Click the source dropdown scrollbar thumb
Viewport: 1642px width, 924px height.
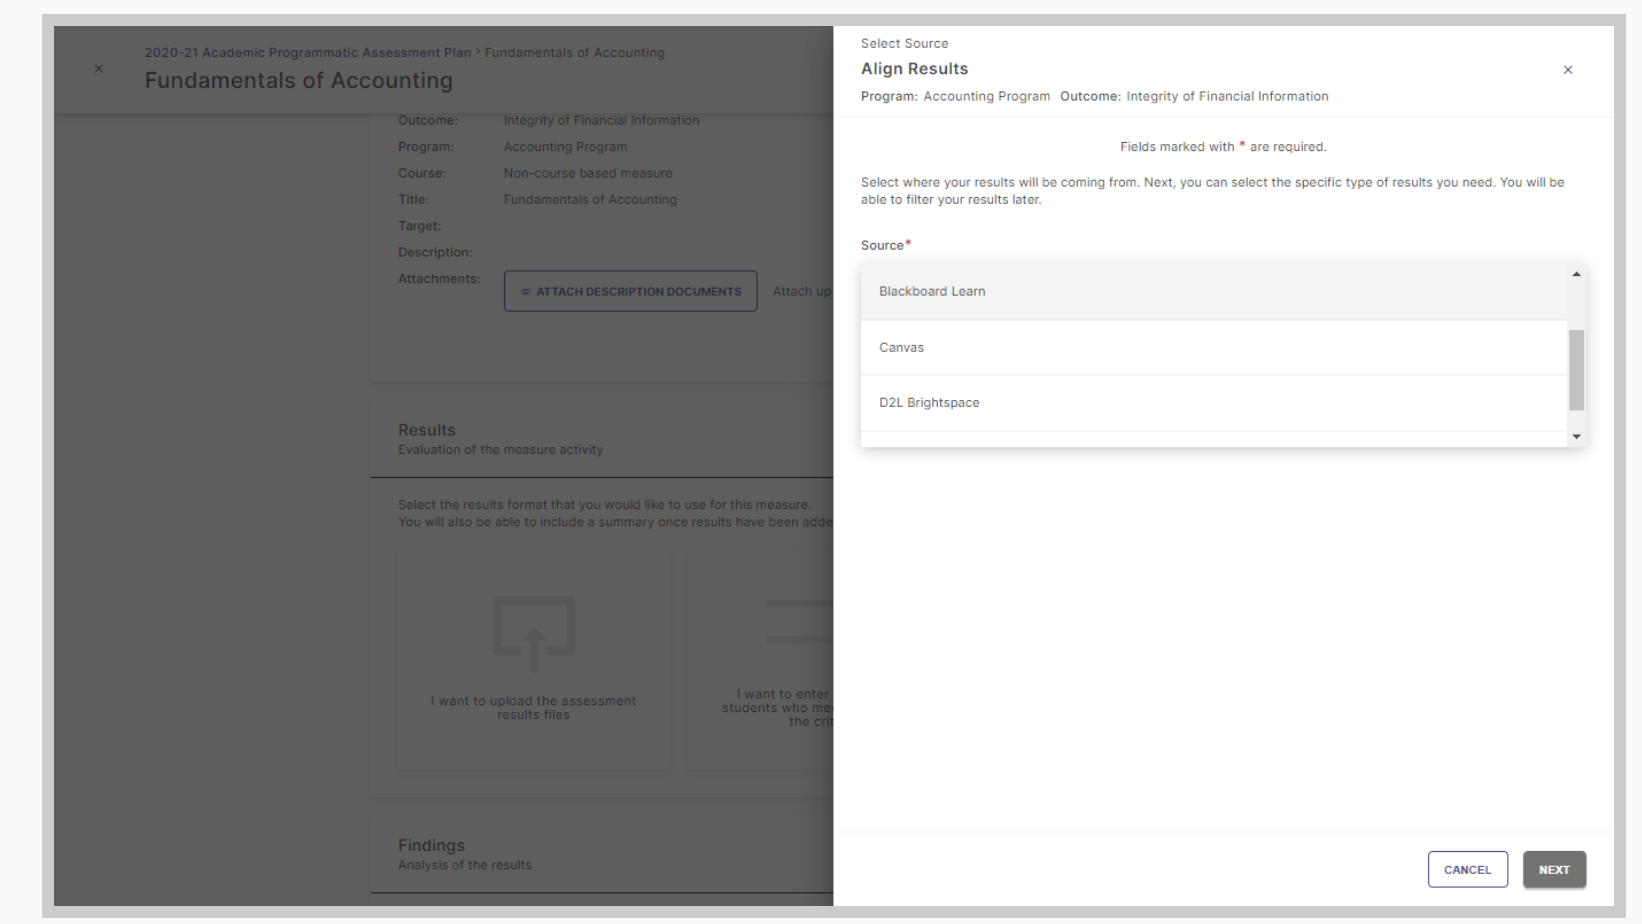(1576, 370)
